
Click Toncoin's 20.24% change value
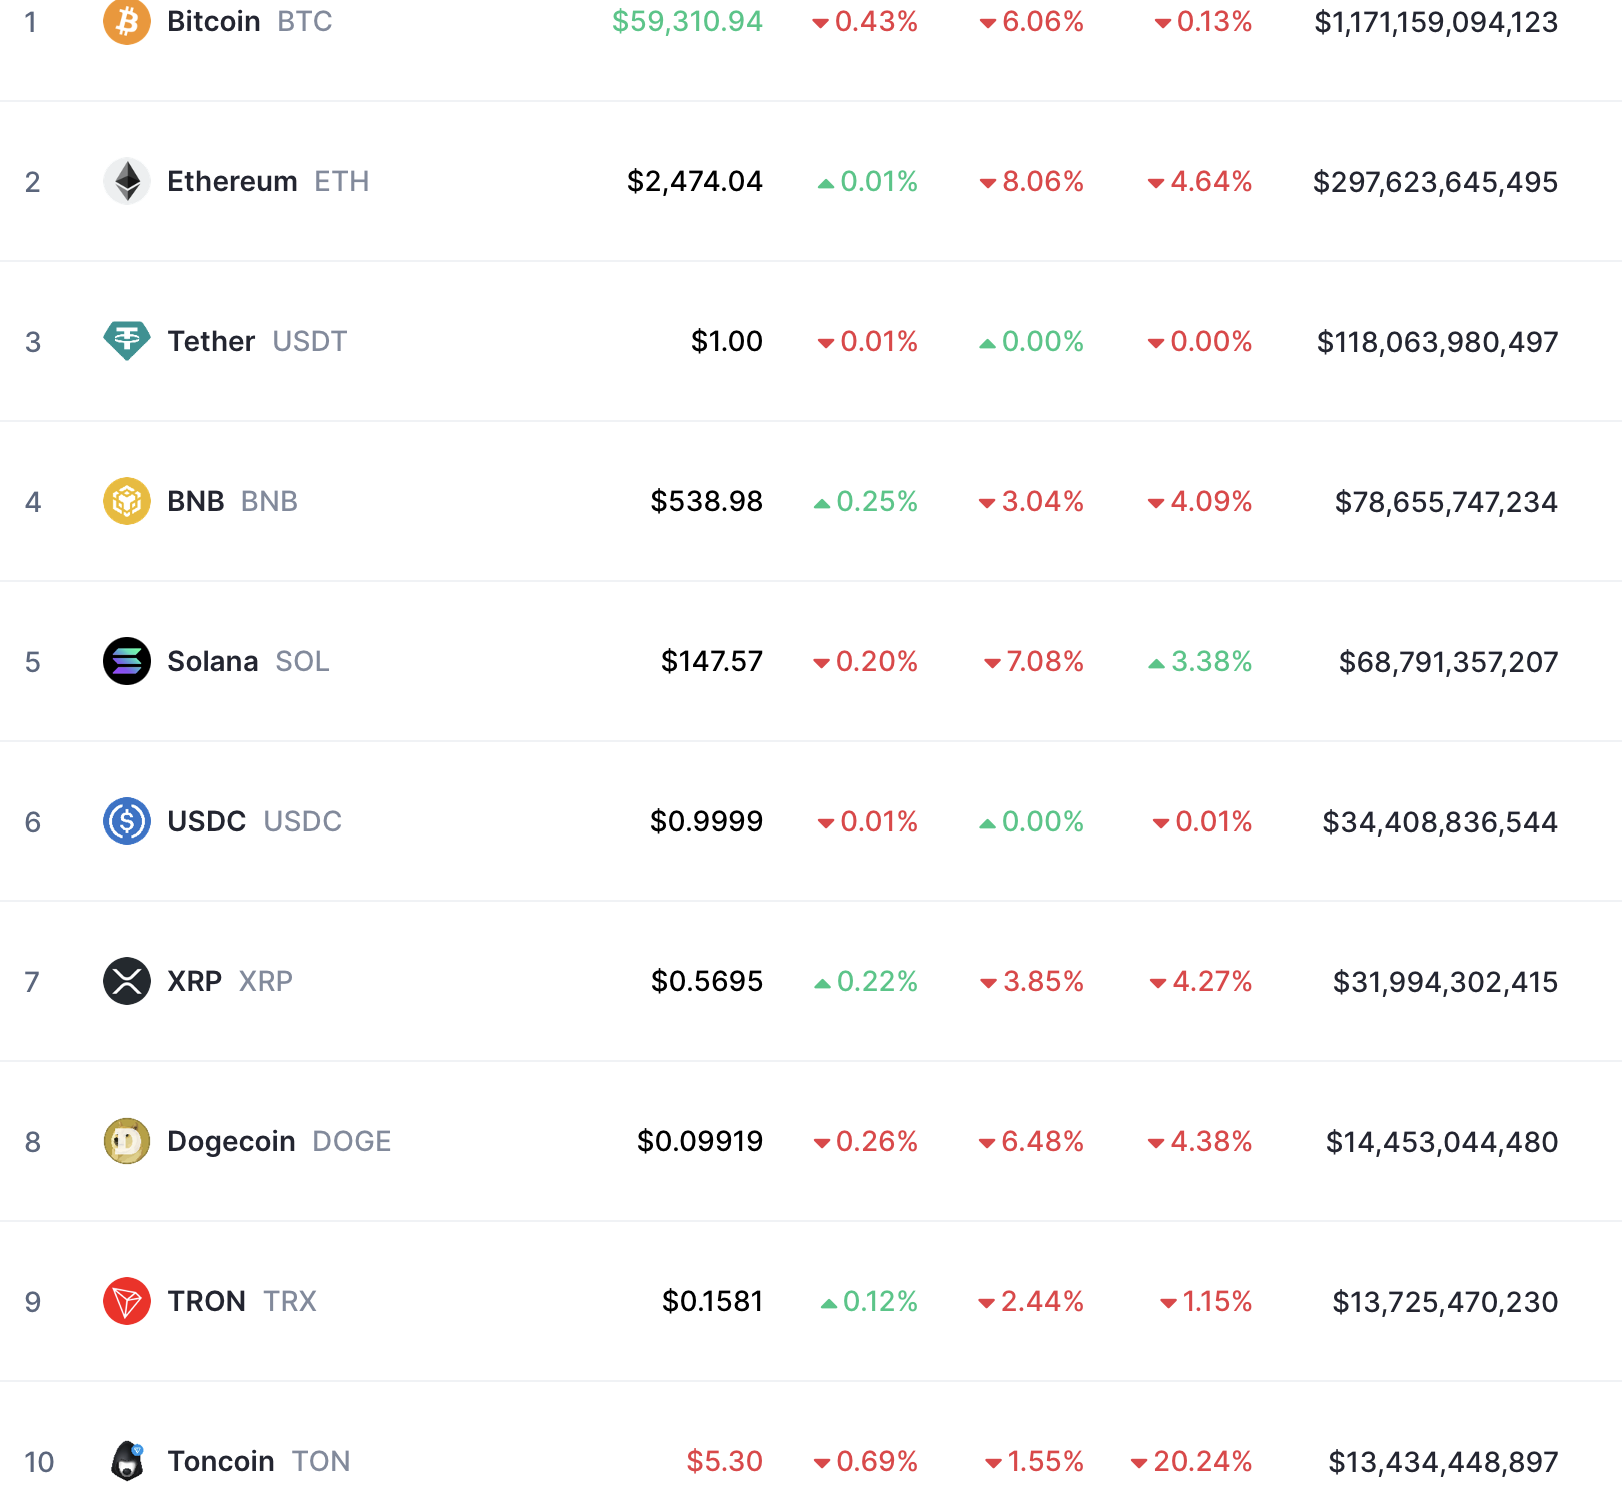point(1202,1461)
